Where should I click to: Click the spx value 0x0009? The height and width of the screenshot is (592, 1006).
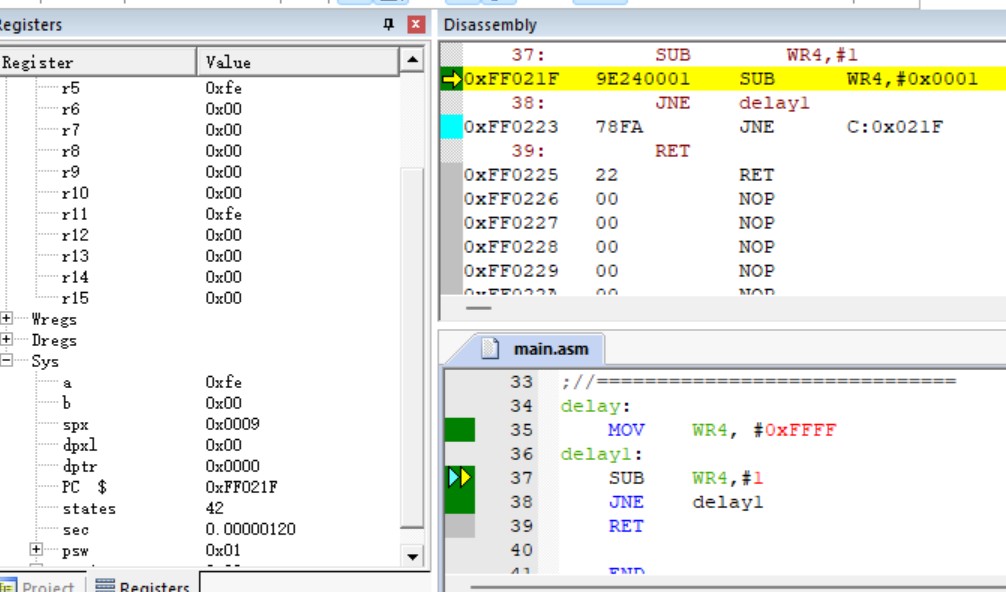[232, 424]
